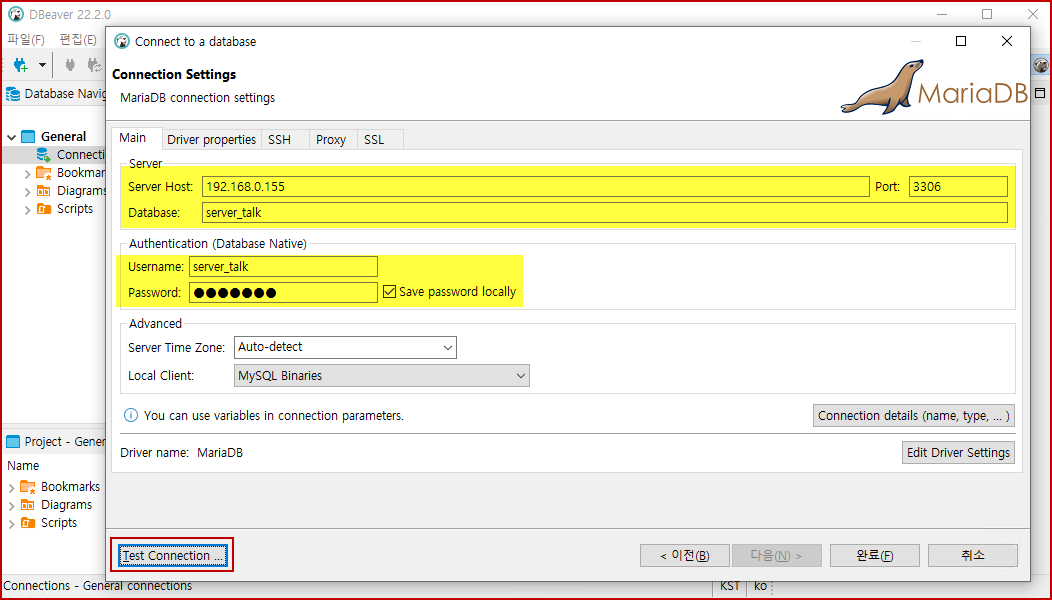The height and width of the screenshot is (600, 1052).
Task: Expand Bookmarks node in Project panel
Action: click(x=11, y=487)
